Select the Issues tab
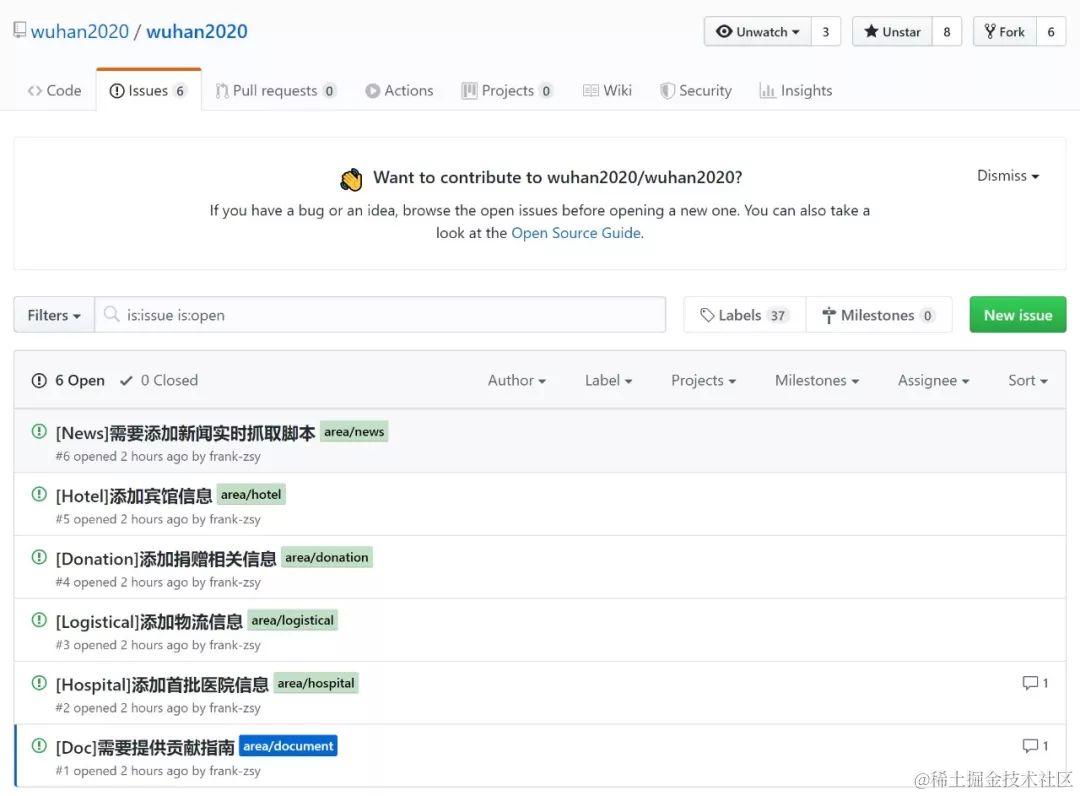The image size is (1080, 796). pyautogui.click(x=148, y=90)
